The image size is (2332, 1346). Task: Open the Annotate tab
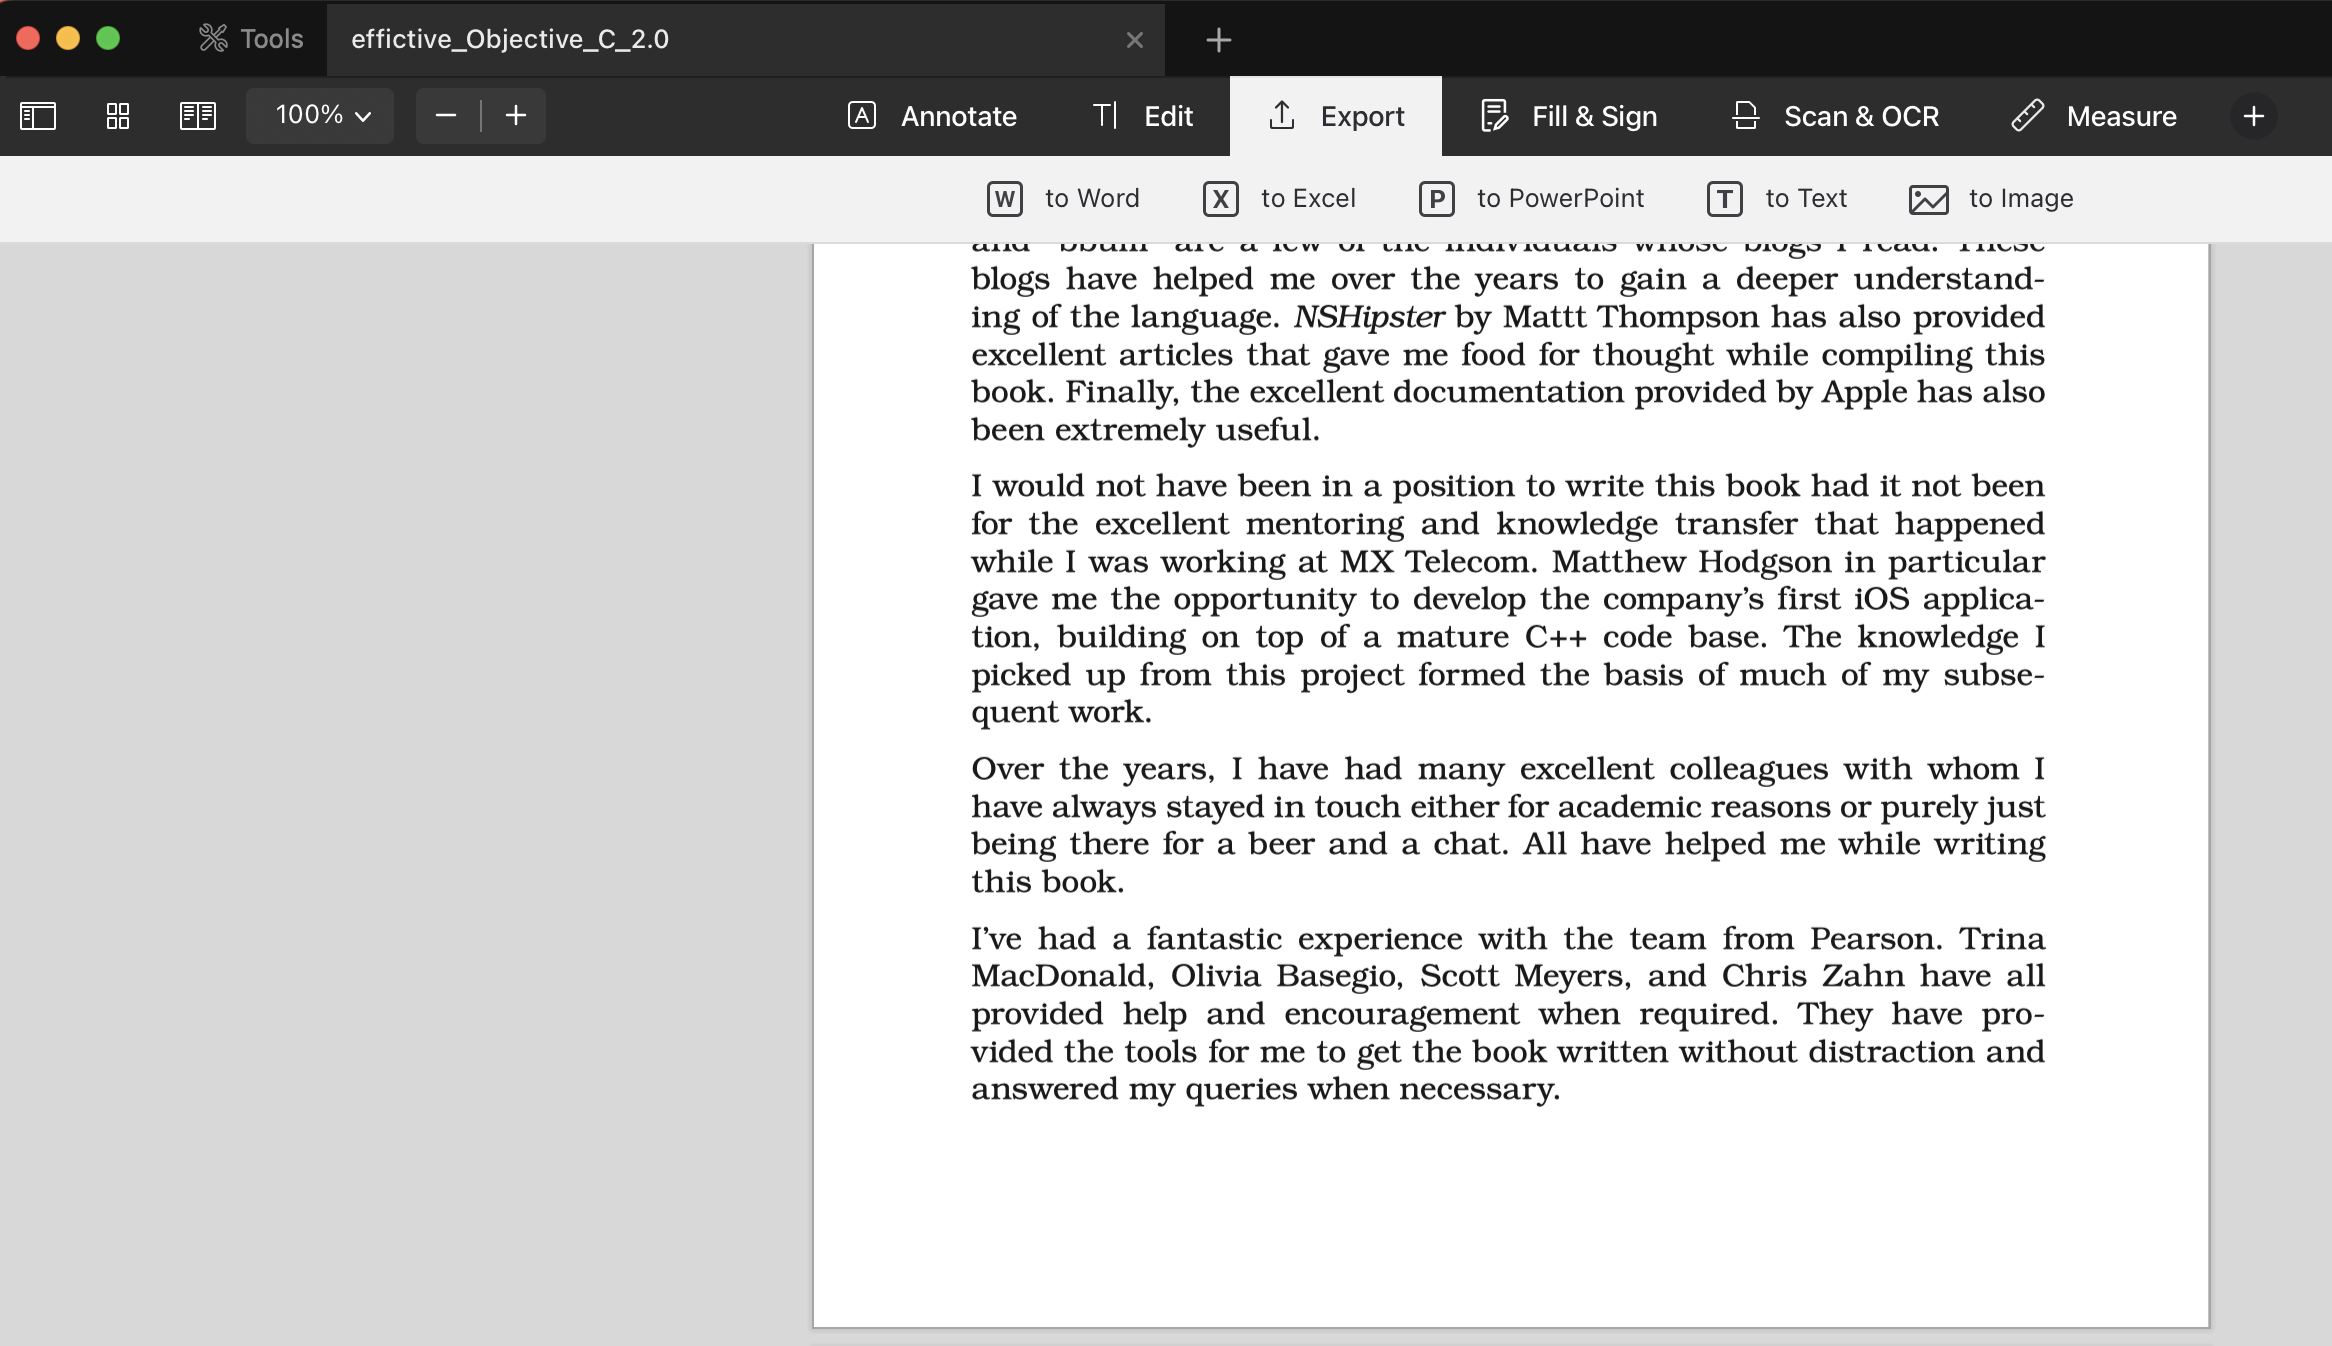click(x=932, y=116)
